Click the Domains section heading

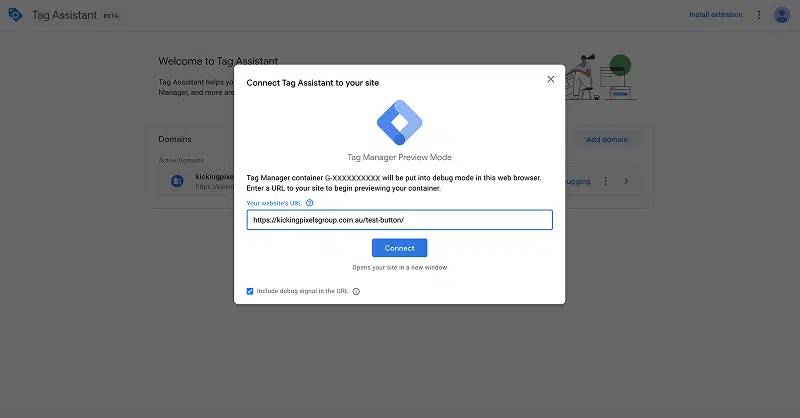(175, 139)
